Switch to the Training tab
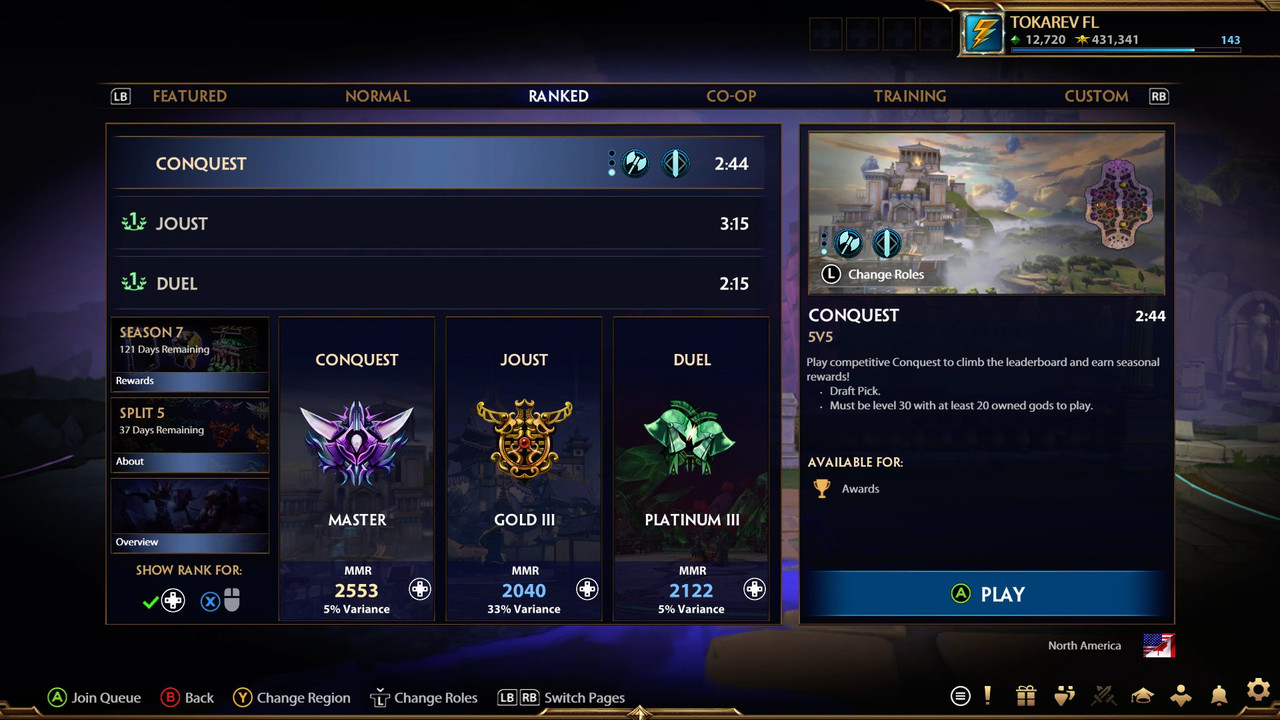Image resolution: width=1280 pixels, height=720 pixels. (x=910, y=96)
